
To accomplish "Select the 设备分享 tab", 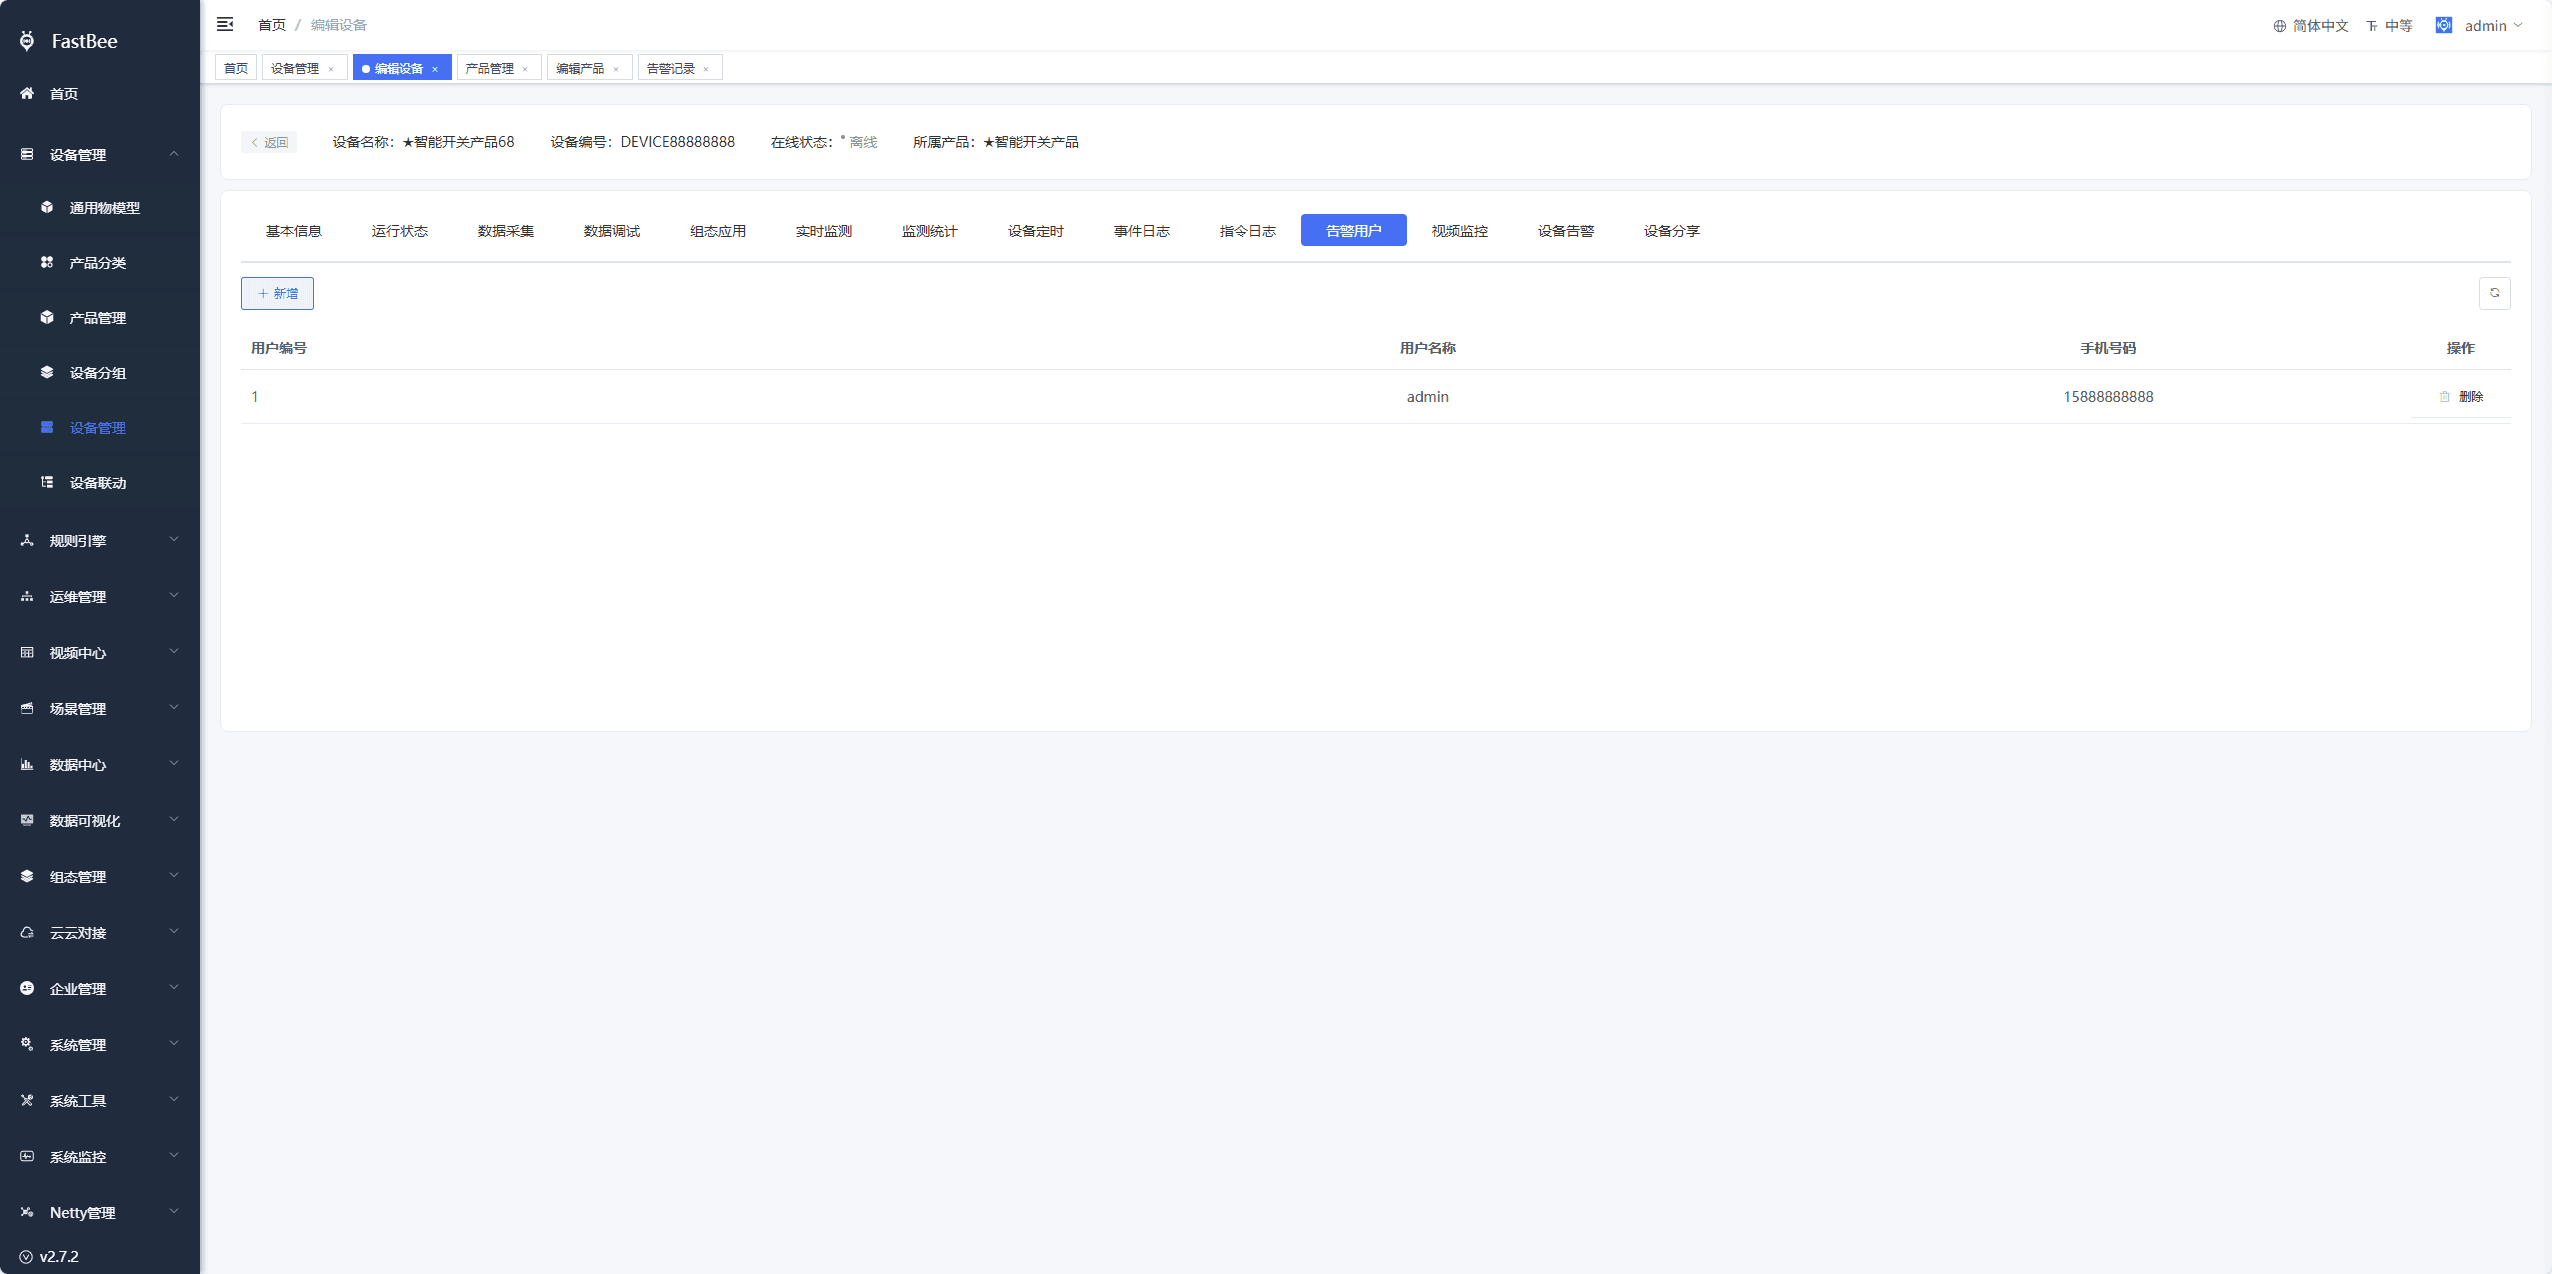I will click(x=1671, y=231).
